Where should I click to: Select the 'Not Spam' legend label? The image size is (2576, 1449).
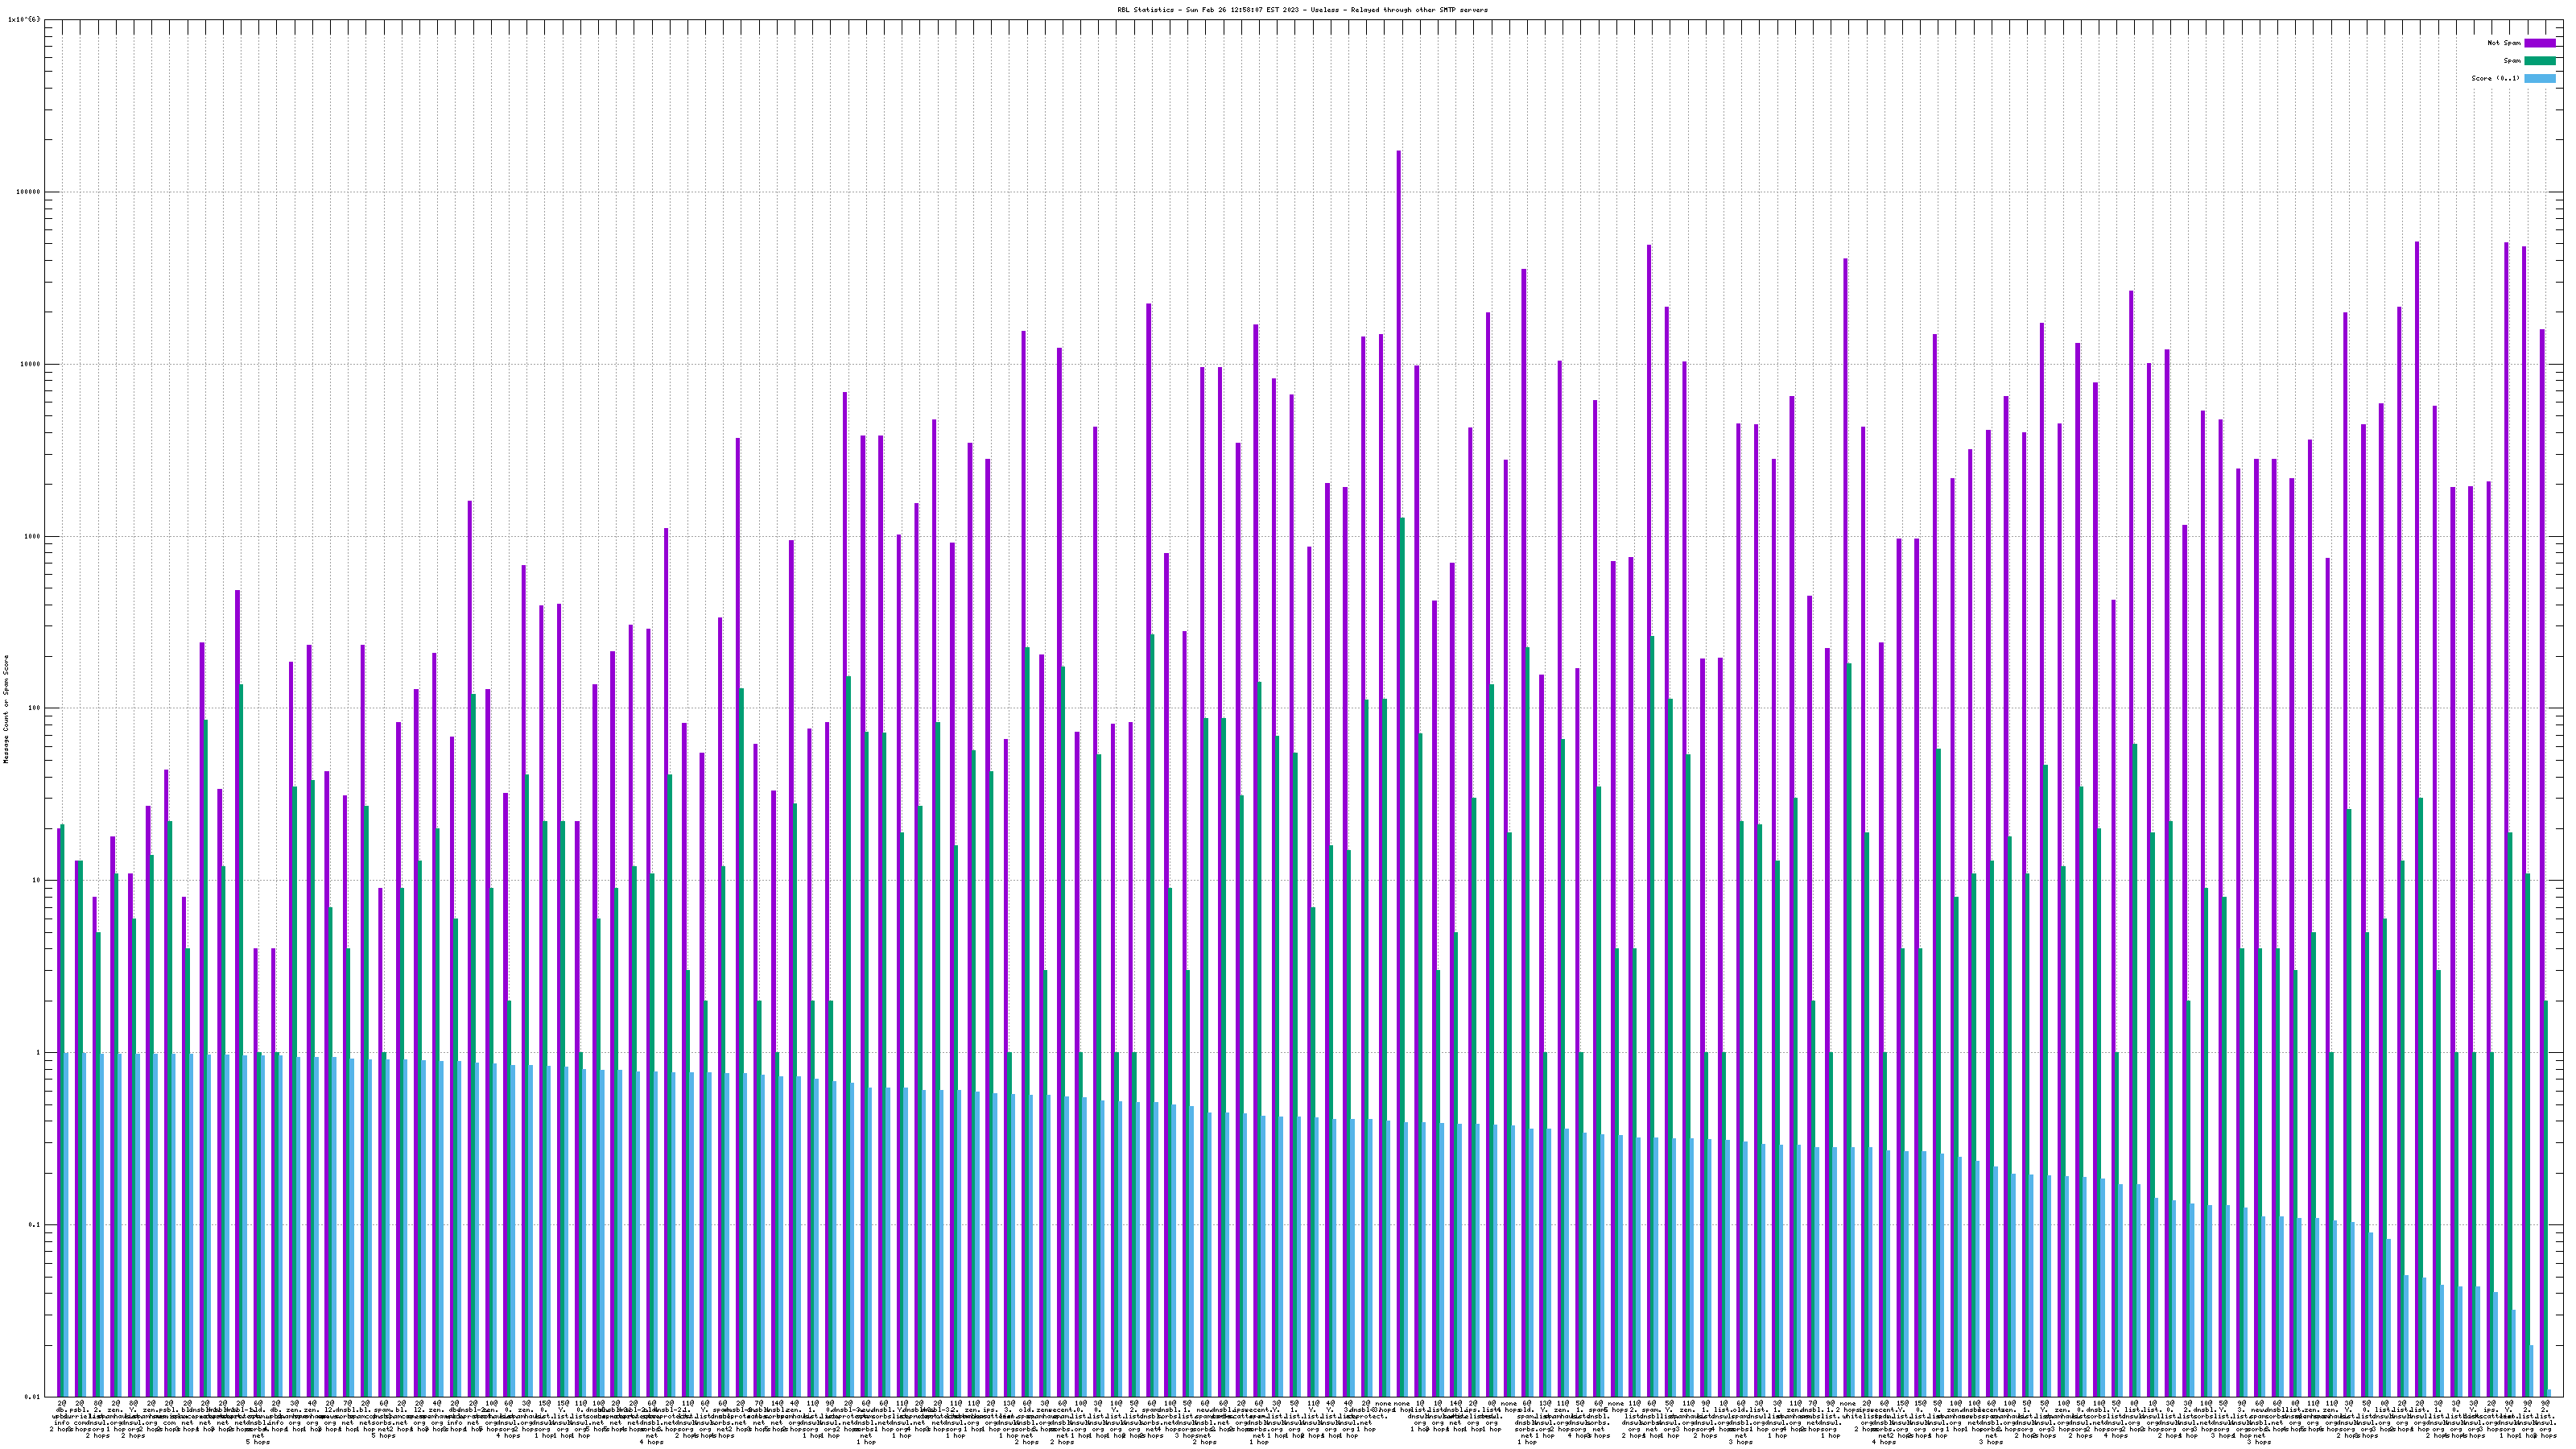pyautogui.click(x=2504, y=43)
